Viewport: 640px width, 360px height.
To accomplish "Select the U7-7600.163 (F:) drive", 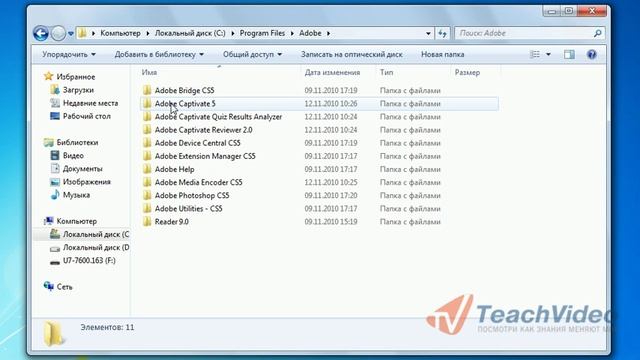I will pyautogui.click(x=89, y=260).
